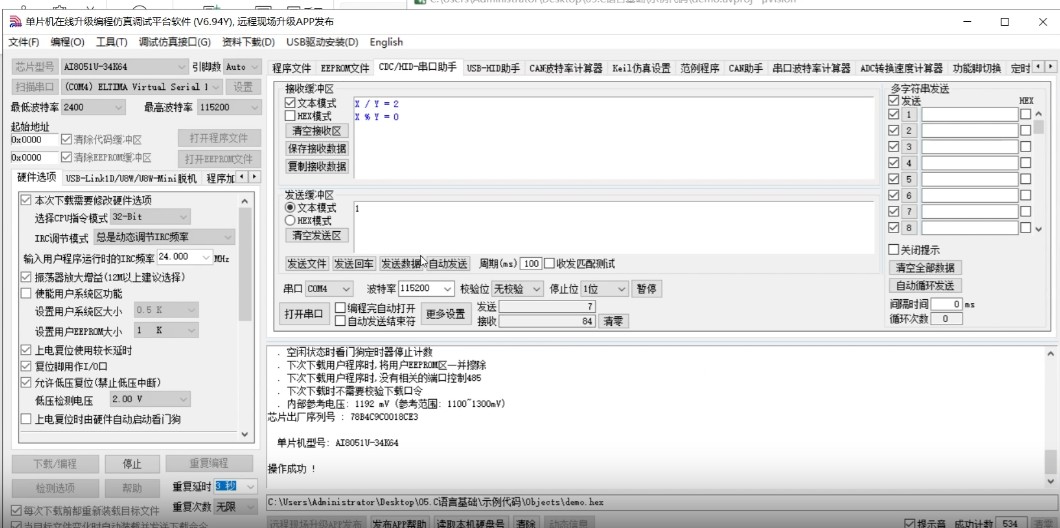This screenshot has width=1060, height=528.
Task: Switch to the 串口波特率计算器 tab
Action: pos(811,68)
